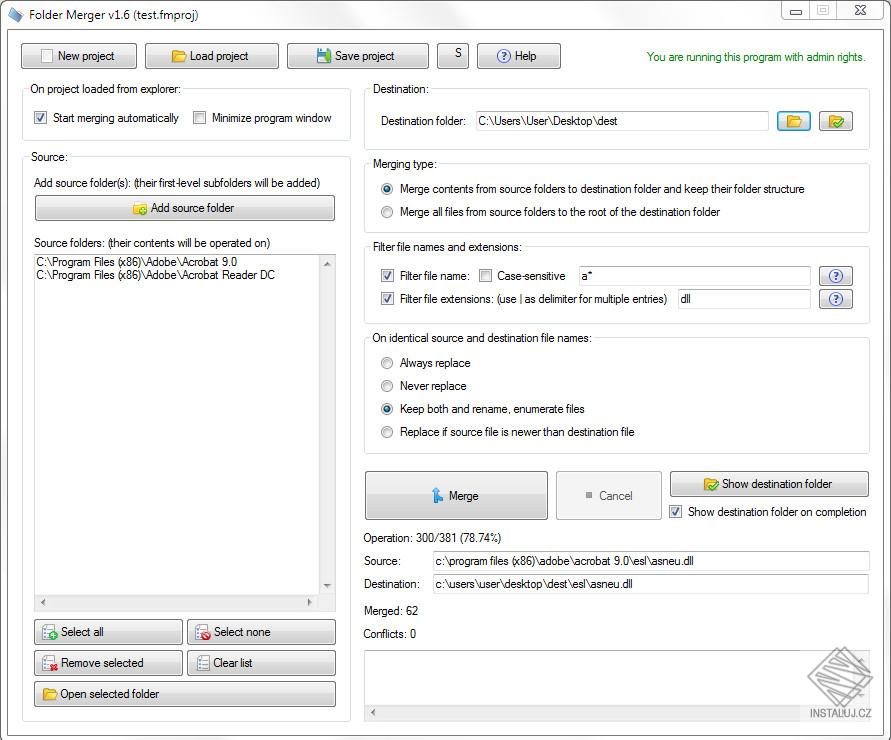Click the Destination folder path field
Screen dimensions: 891x740
click(x=622, y=121)
